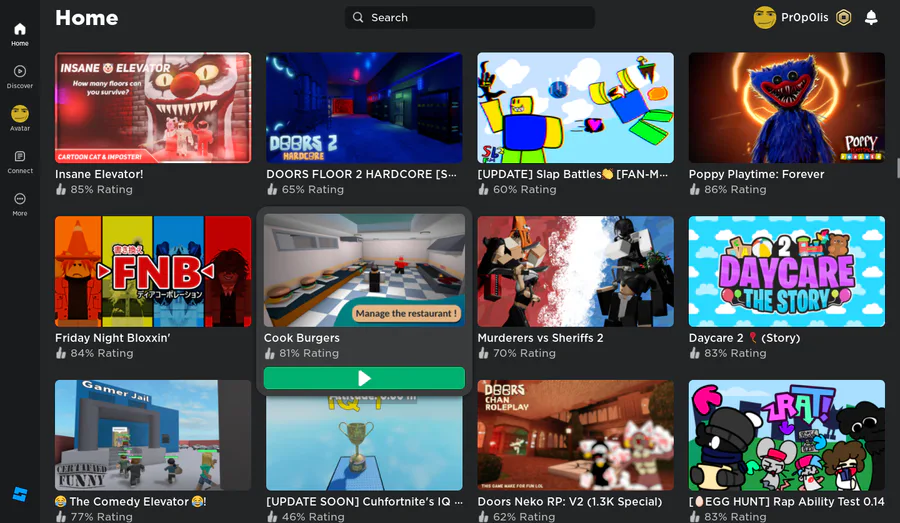Open the Rap Ability Test thumbnail
Viewport: 900px width, 523px height.
coord(786,435)
